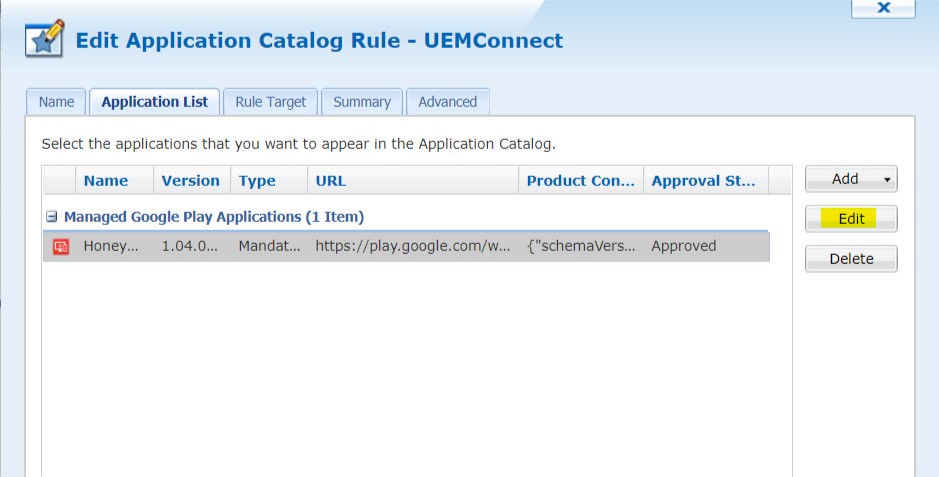Click the {"schemaVers... configuration cell

tap(581, 246)
